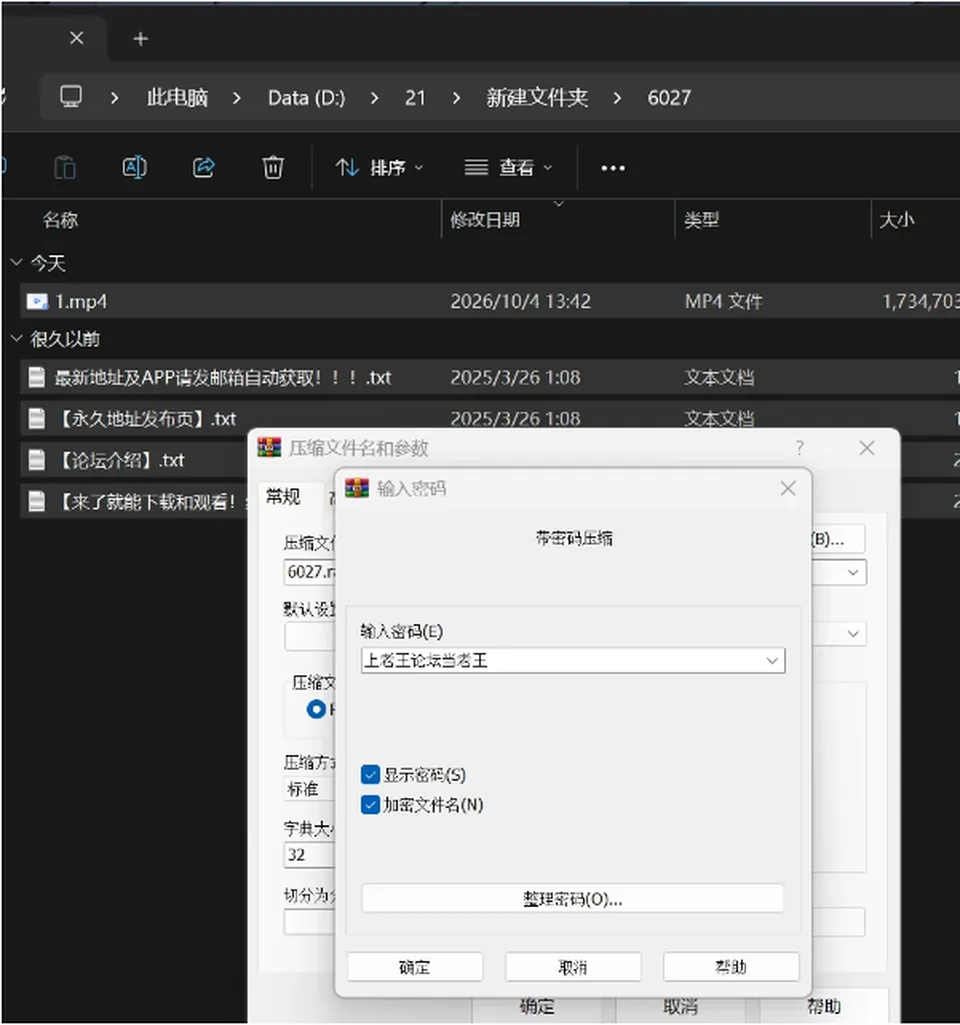Click 取消 in the 输入密码 dialog
Image resolution: width=960 pixels, height=1025 pixels.
pos(573,967)
